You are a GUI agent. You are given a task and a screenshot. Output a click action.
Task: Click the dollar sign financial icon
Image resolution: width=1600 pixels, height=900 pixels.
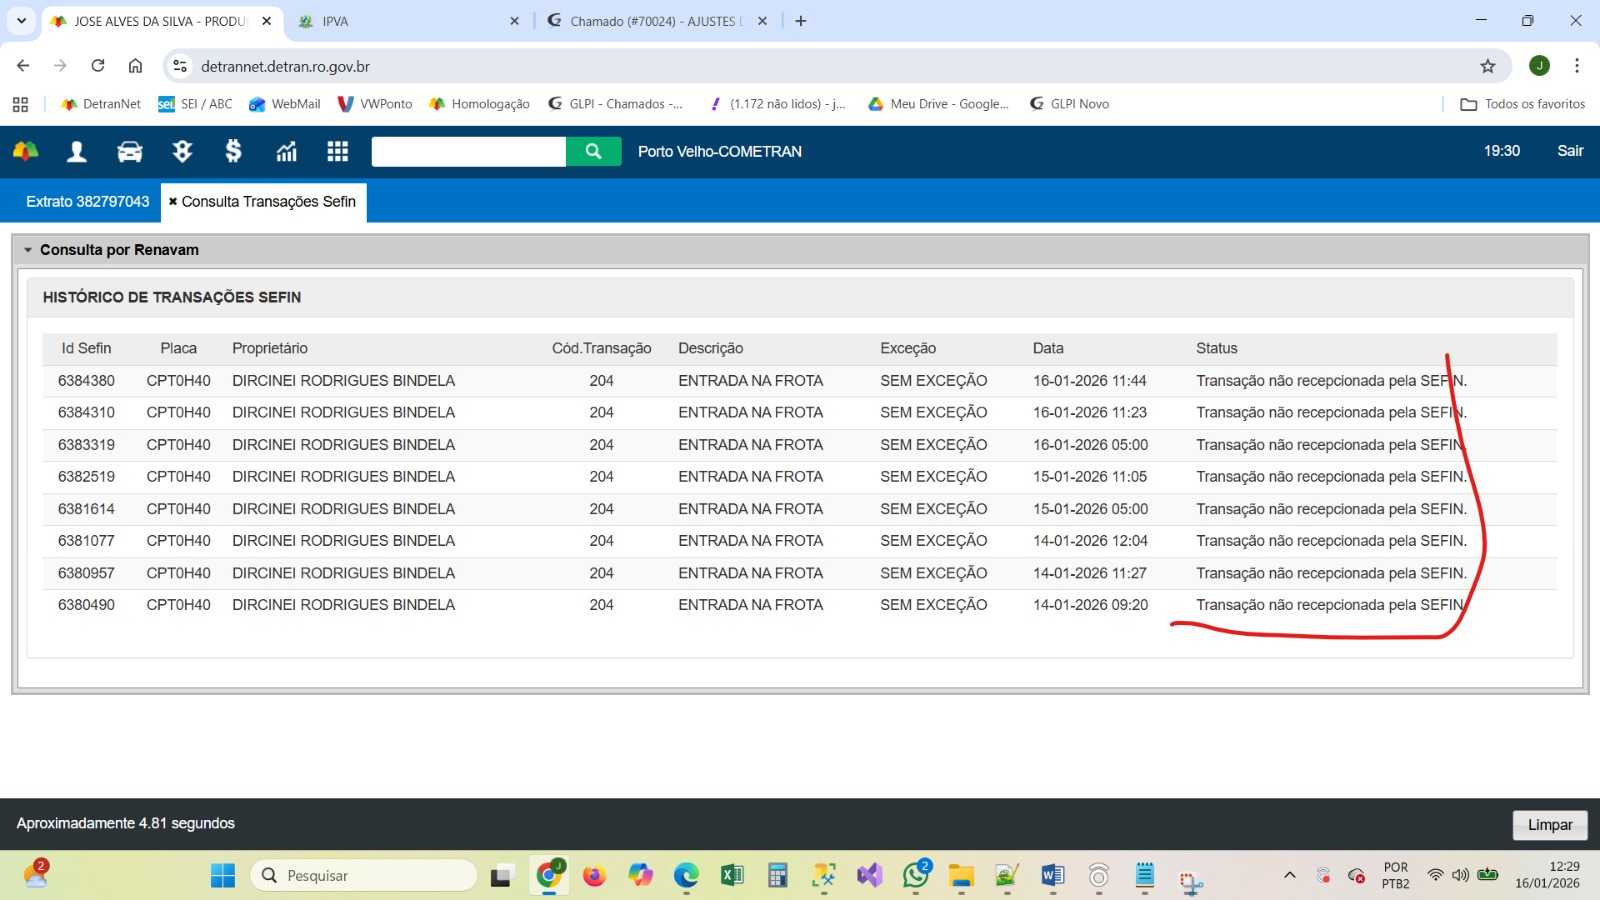(x=233, y=151)
